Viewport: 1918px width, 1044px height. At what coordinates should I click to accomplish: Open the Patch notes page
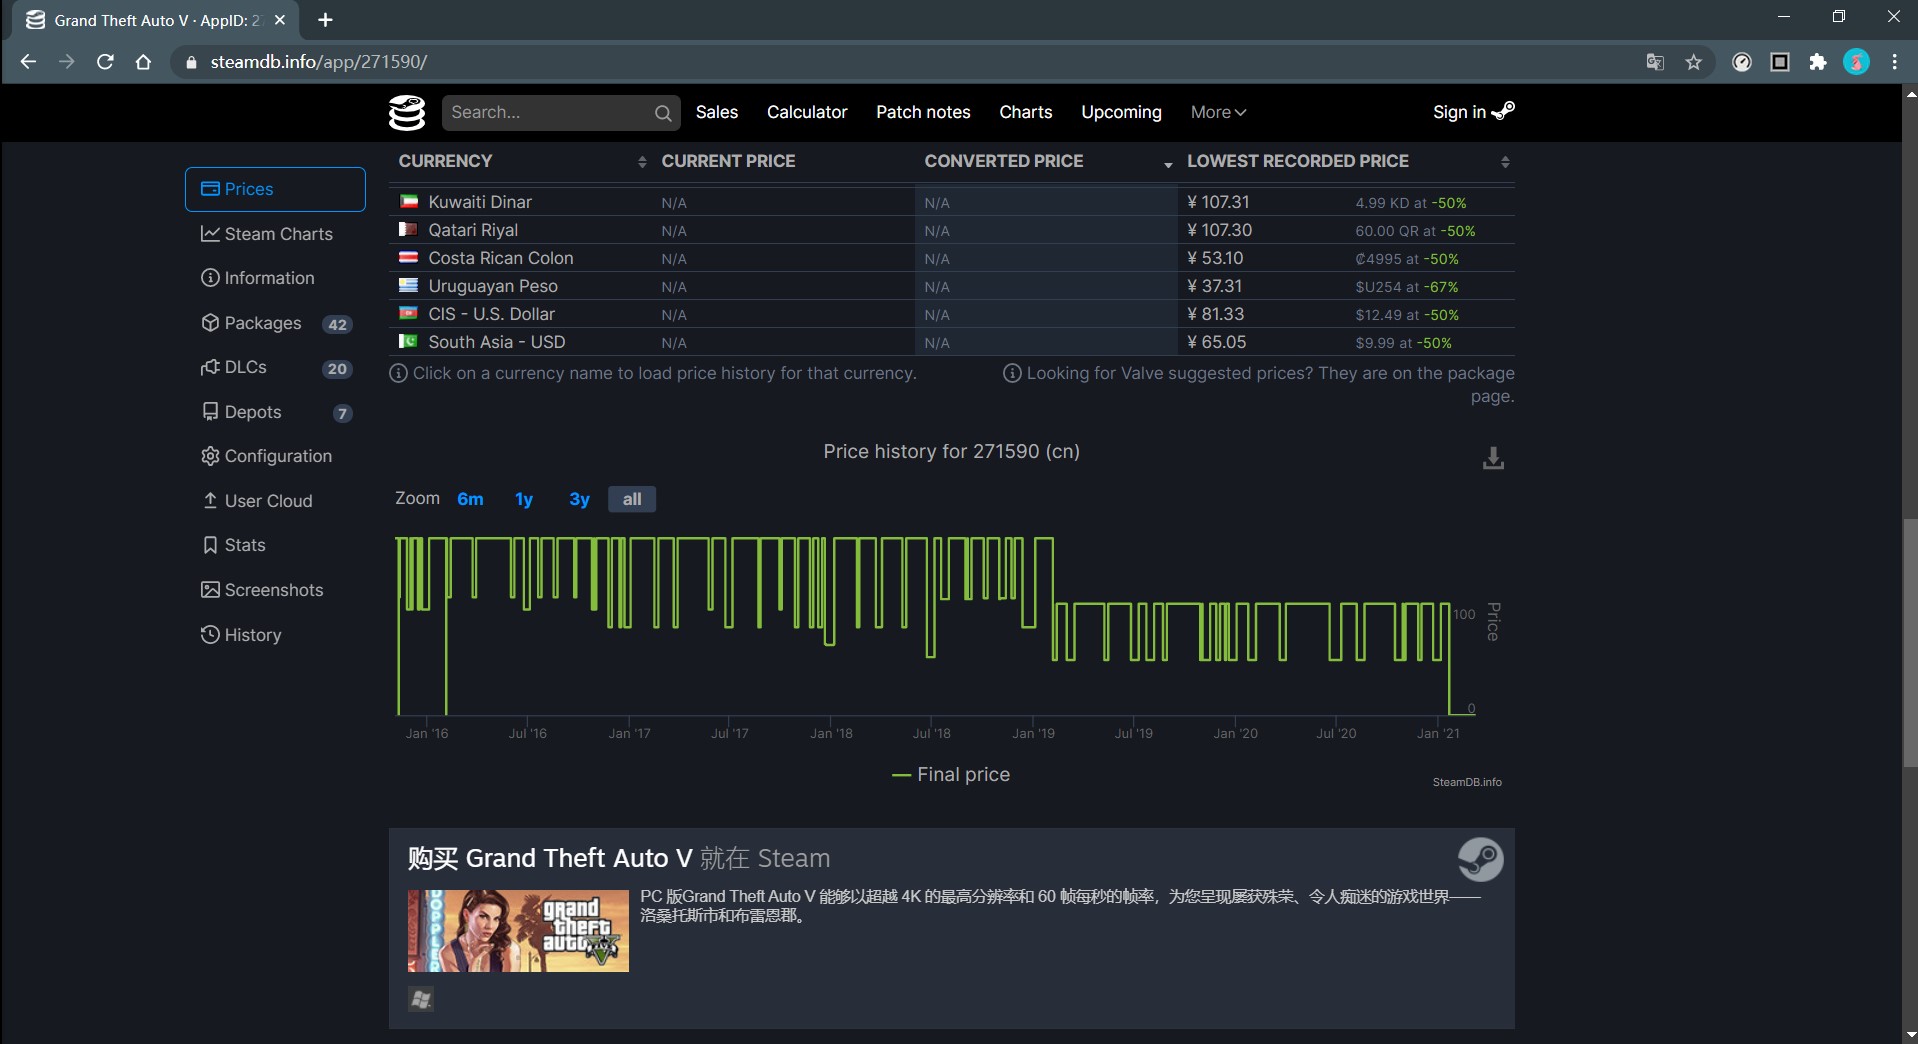pos(923,112)
